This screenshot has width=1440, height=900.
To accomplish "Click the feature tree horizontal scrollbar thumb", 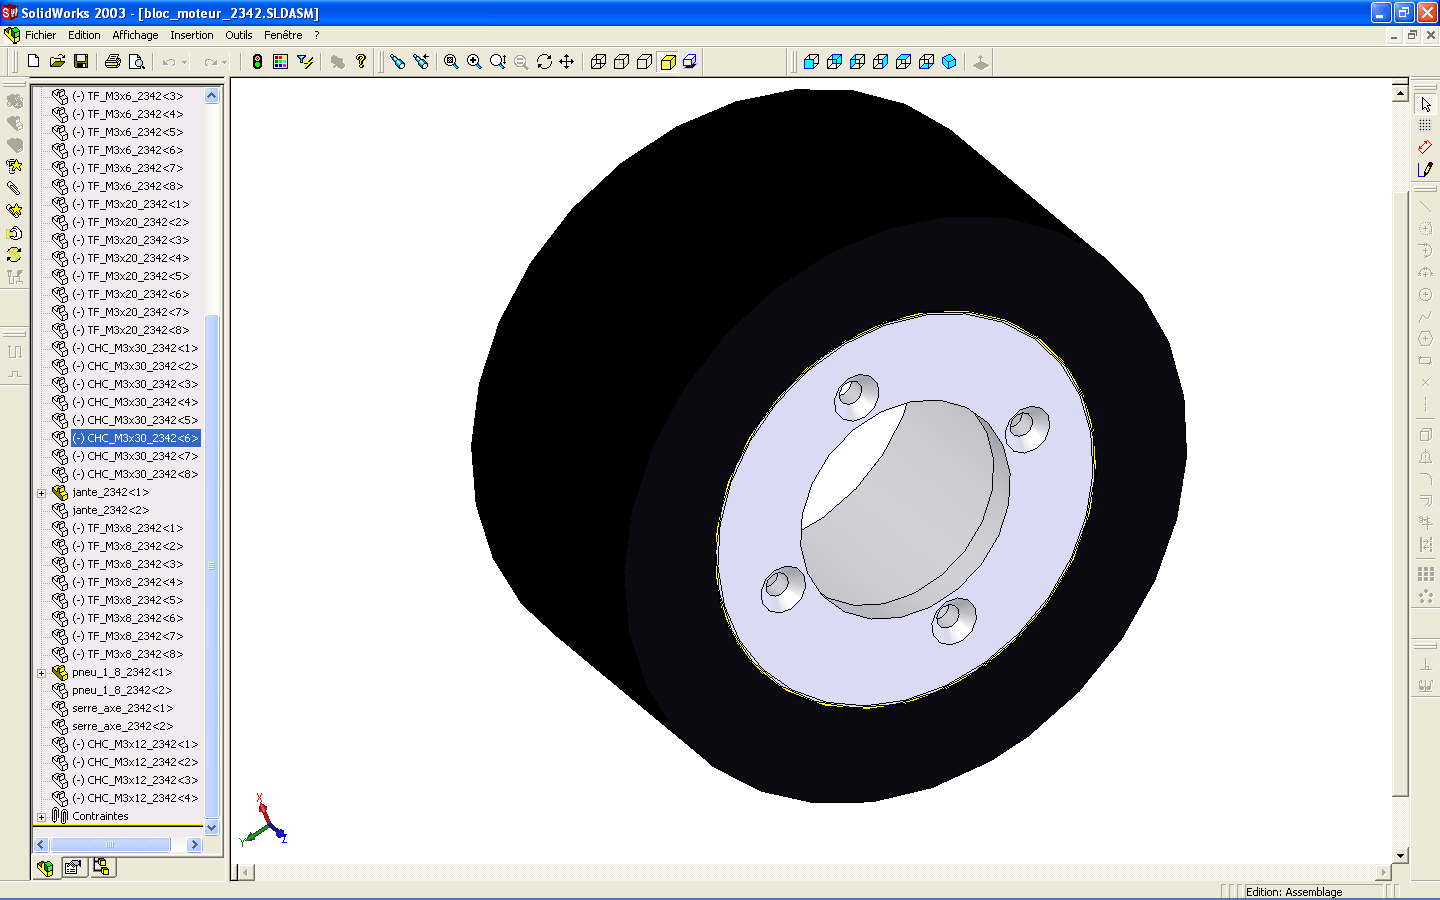I will (110, 845).
